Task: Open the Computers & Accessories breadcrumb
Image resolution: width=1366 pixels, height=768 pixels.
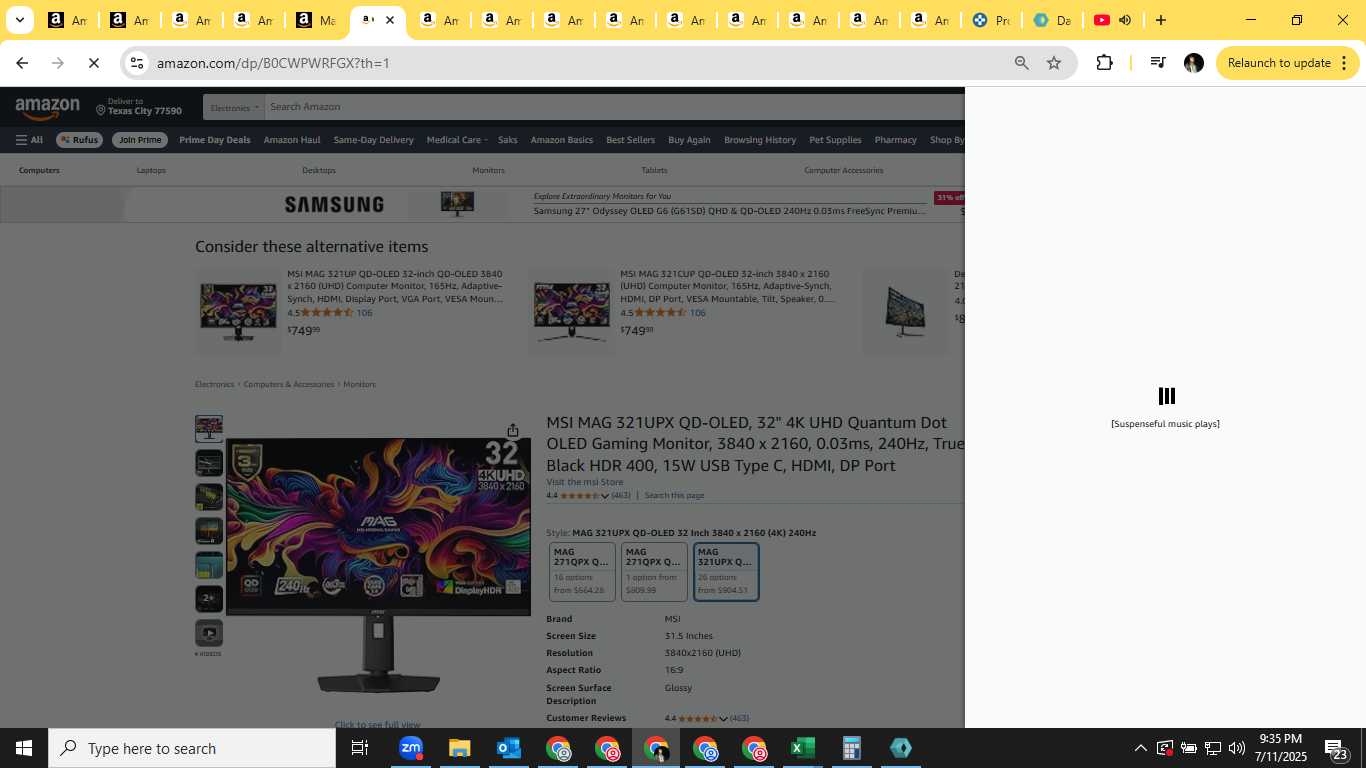Action: [288, 384]
